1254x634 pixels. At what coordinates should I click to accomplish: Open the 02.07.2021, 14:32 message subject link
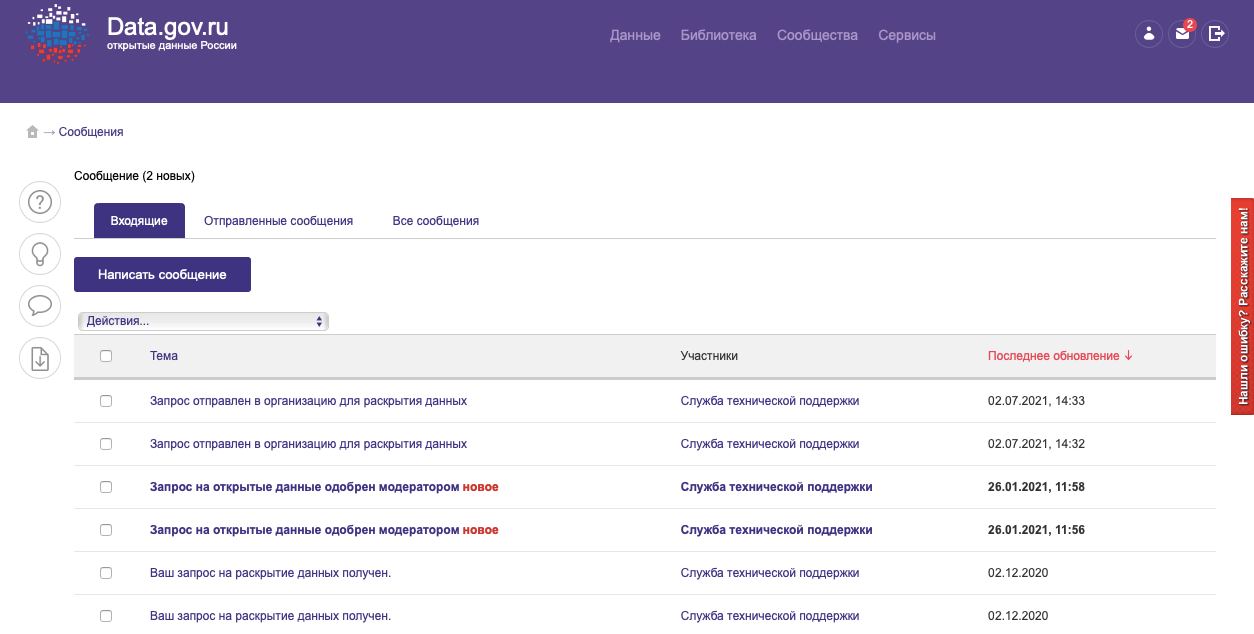pos(308,444)
